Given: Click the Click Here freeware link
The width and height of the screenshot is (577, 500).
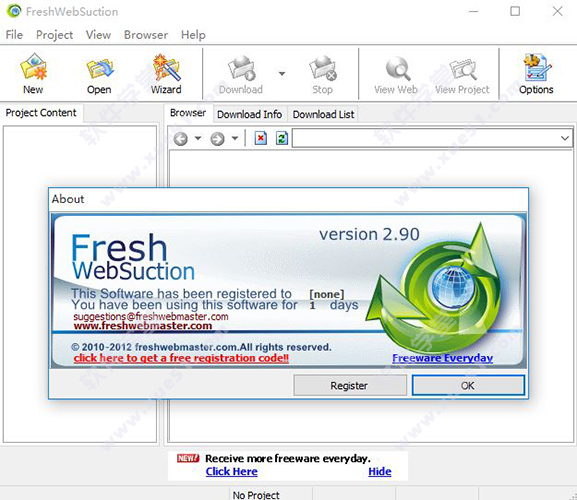Looking at the screenshot, I should pyautogui.click(x=231, y=471).
